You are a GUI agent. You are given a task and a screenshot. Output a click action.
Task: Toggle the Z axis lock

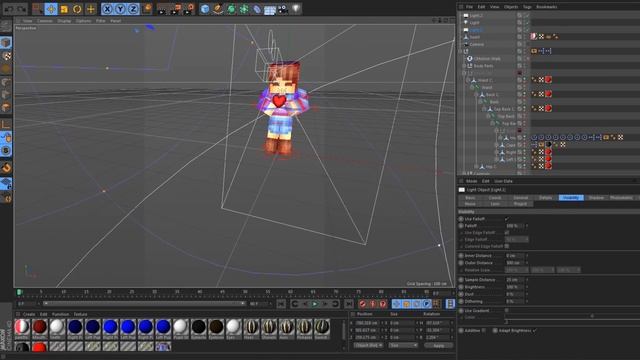[133, 9]
